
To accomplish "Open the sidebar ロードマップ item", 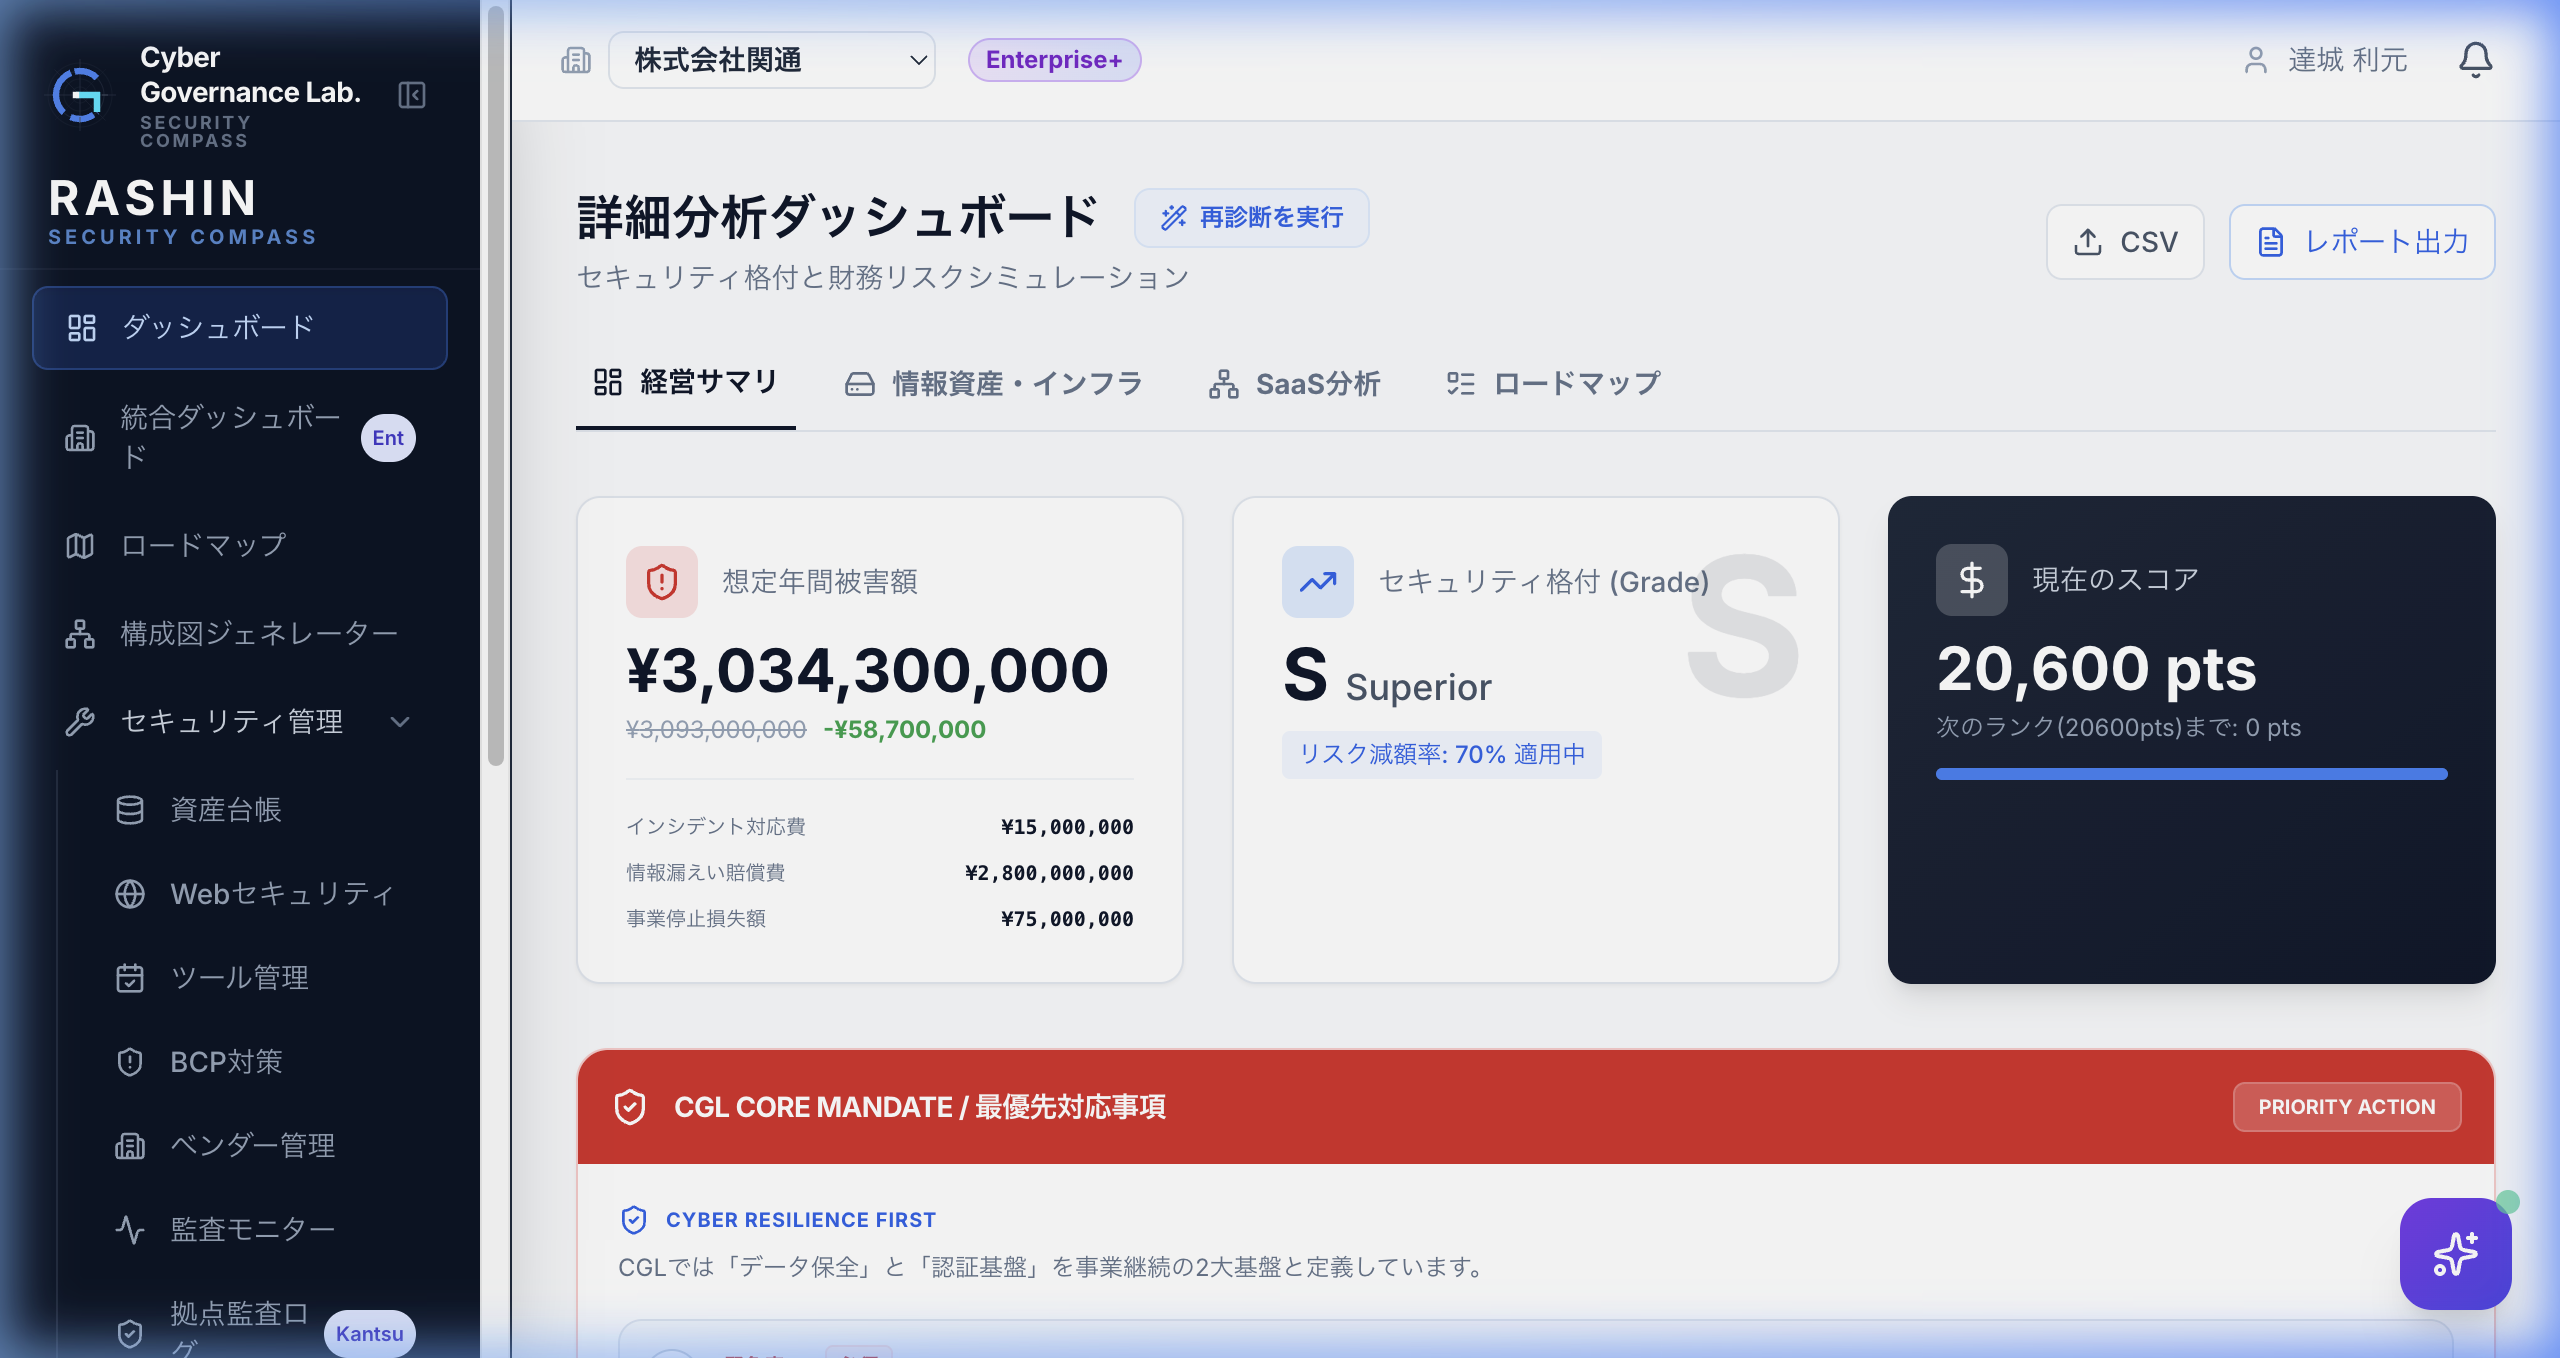I will 240,546.
